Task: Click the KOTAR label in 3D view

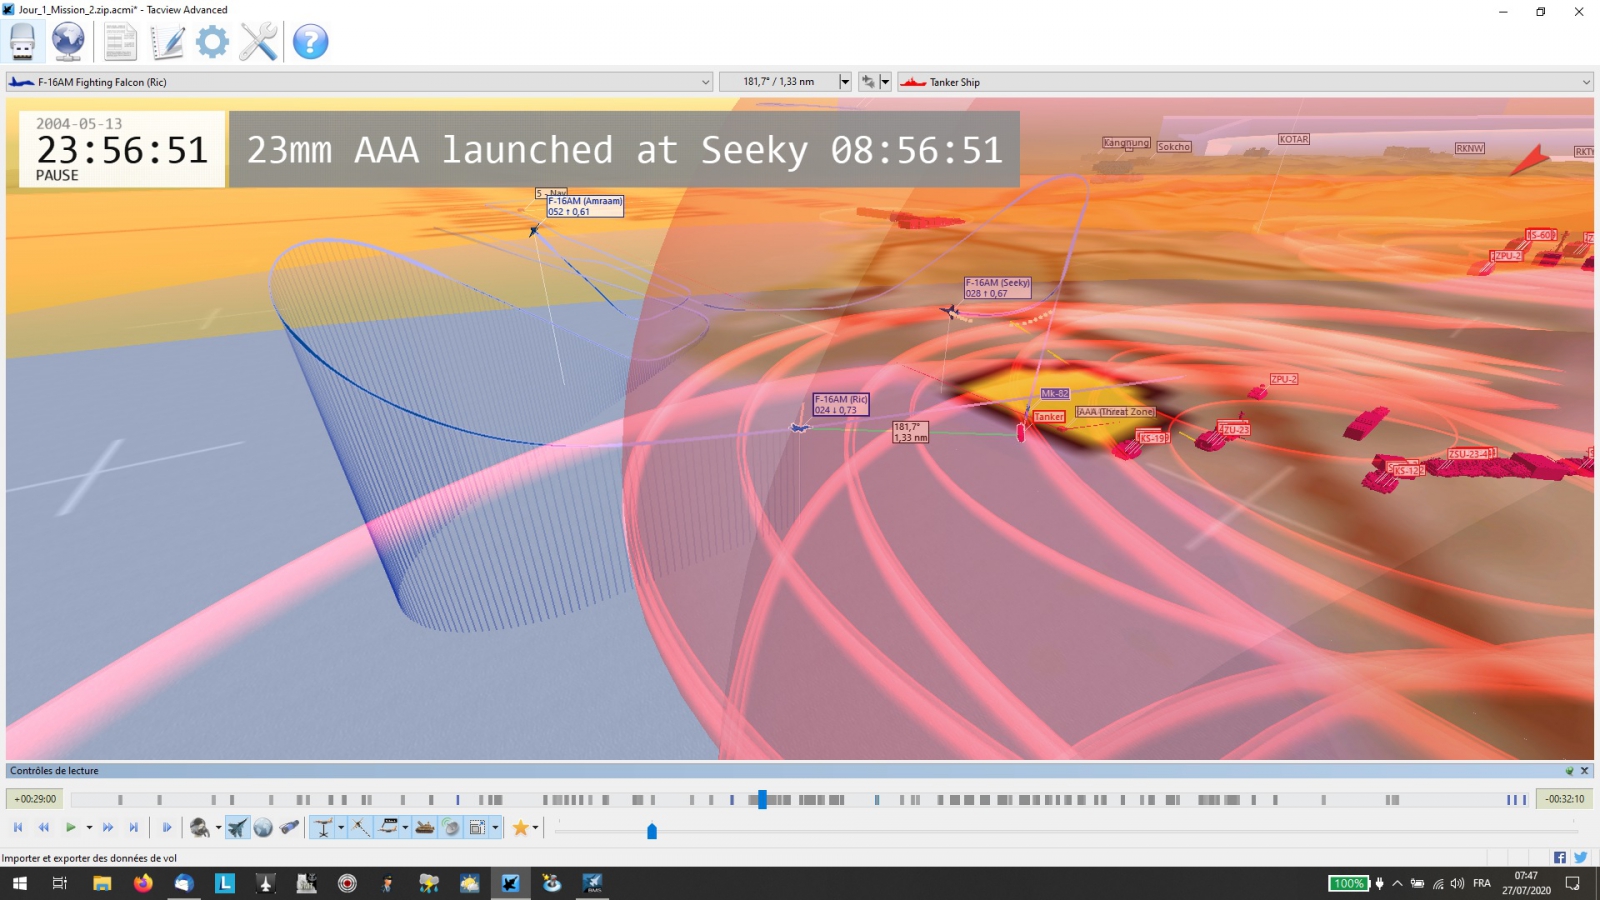Action: (1294, 139)
